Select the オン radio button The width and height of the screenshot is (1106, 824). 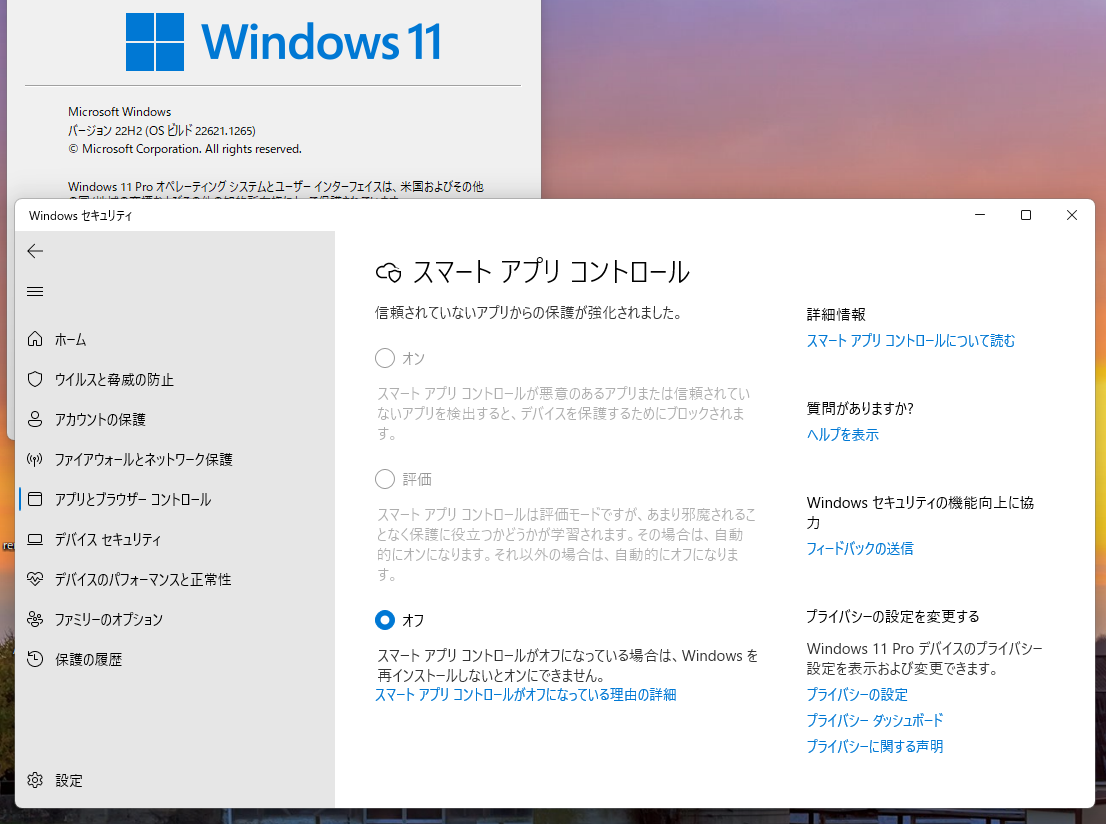(x=384, y=358)
